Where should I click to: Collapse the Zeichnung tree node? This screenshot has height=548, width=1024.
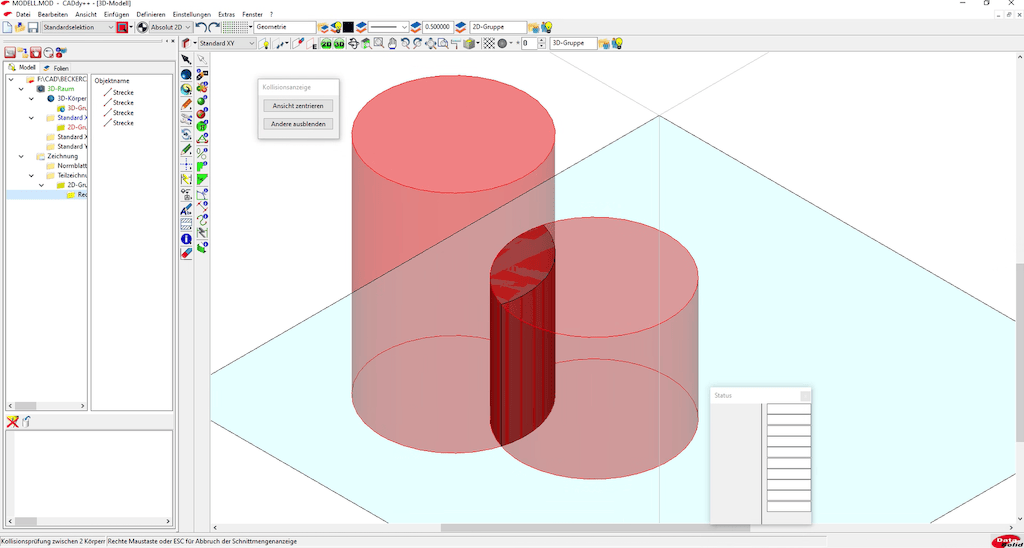(x=22, y=156)
